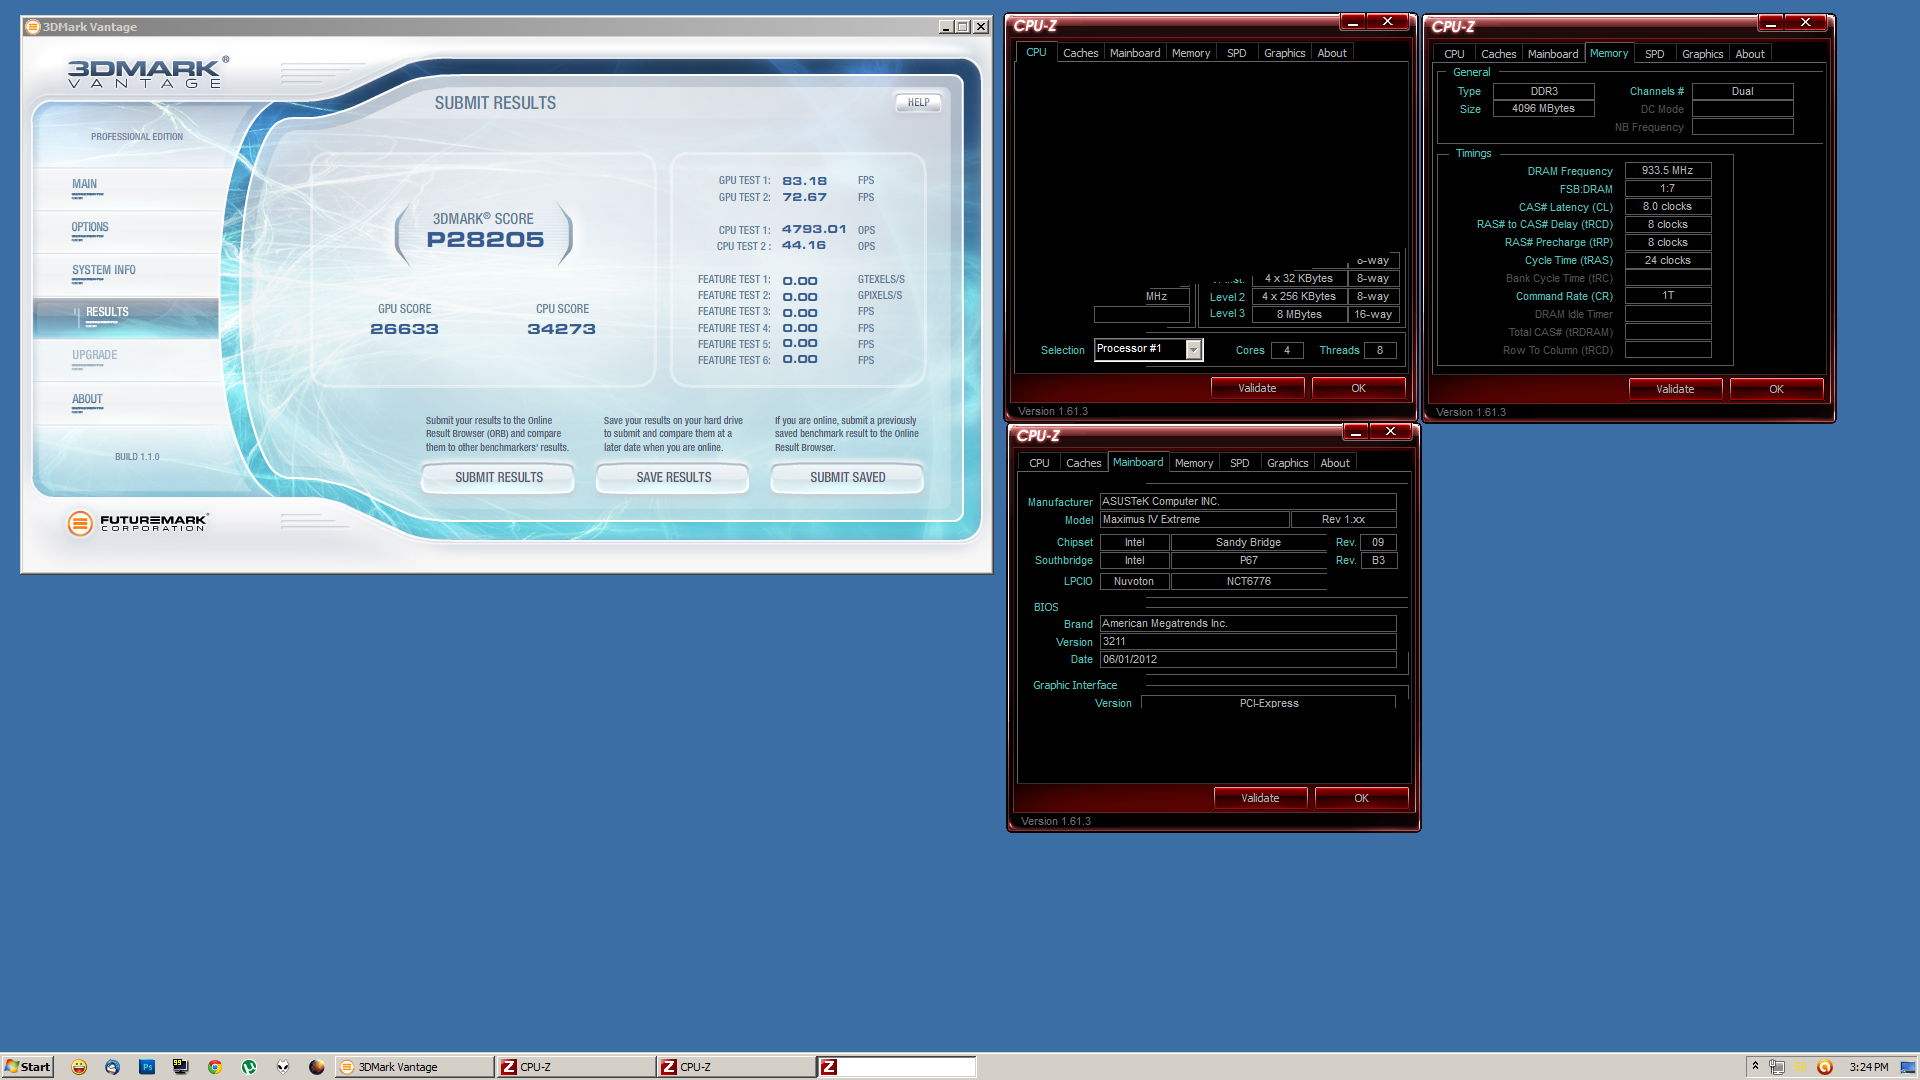This screenshot has width=1920, height=1080.
Task: Launch Thunderbird from the quick launch bar
Action: tap(112, 1067)
